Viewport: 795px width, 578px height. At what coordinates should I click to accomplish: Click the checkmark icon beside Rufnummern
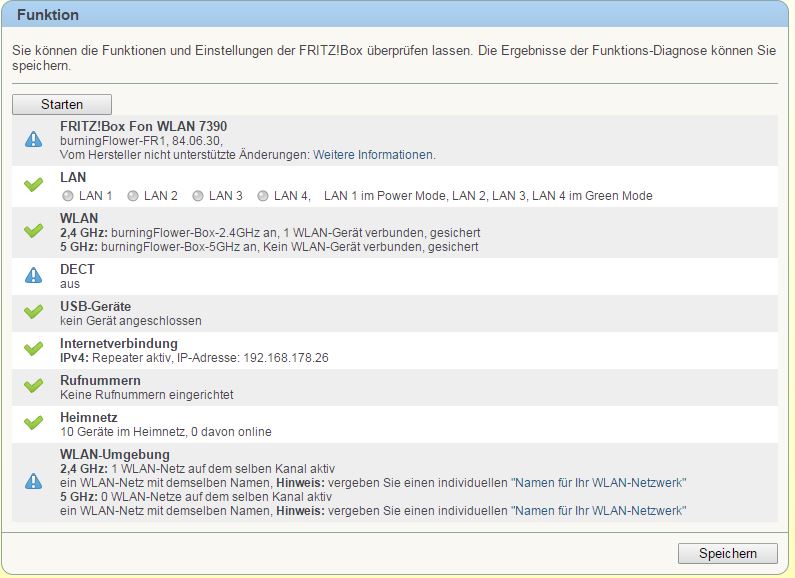(x=33, y=386)
